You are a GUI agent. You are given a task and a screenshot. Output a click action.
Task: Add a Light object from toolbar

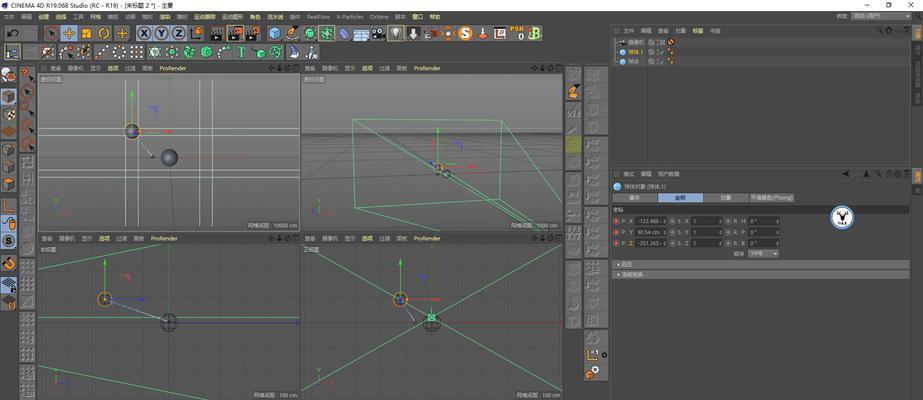pyautogui.click(x=396, y=34)
